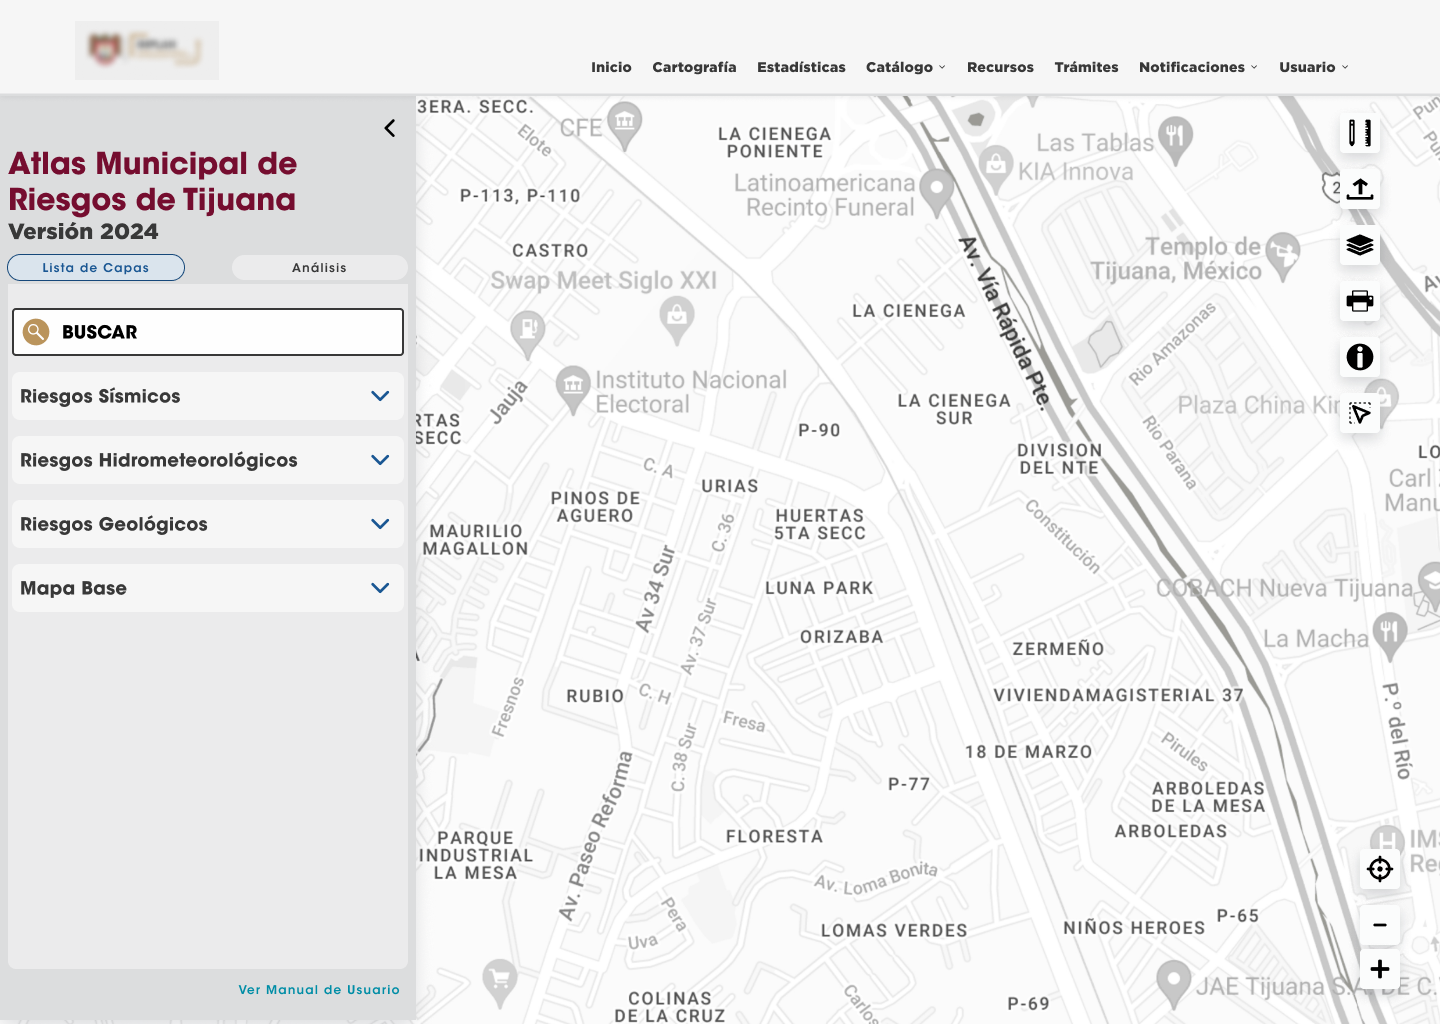Click PARQUE INDUSTRIAL LA MESA label
Screen dimensions: 1440x1024
point(476,855)
